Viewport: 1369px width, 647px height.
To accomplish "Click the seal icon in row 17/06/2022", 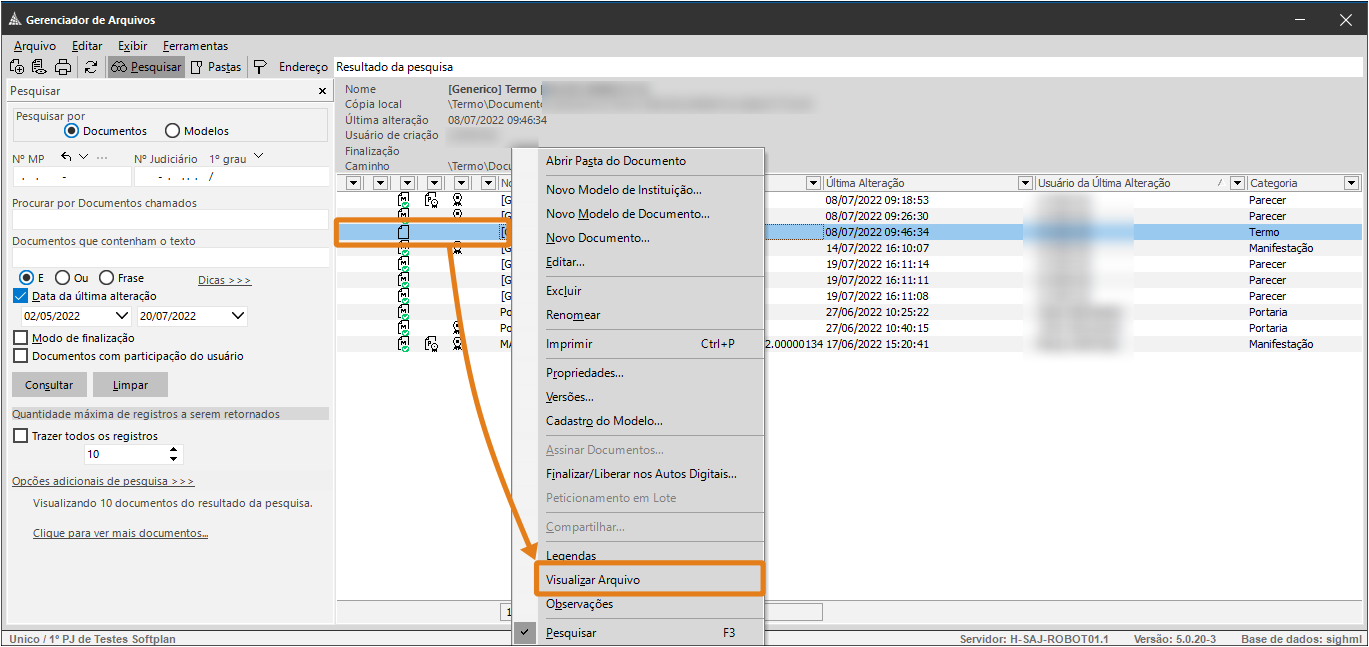I will tap(457, 344).
